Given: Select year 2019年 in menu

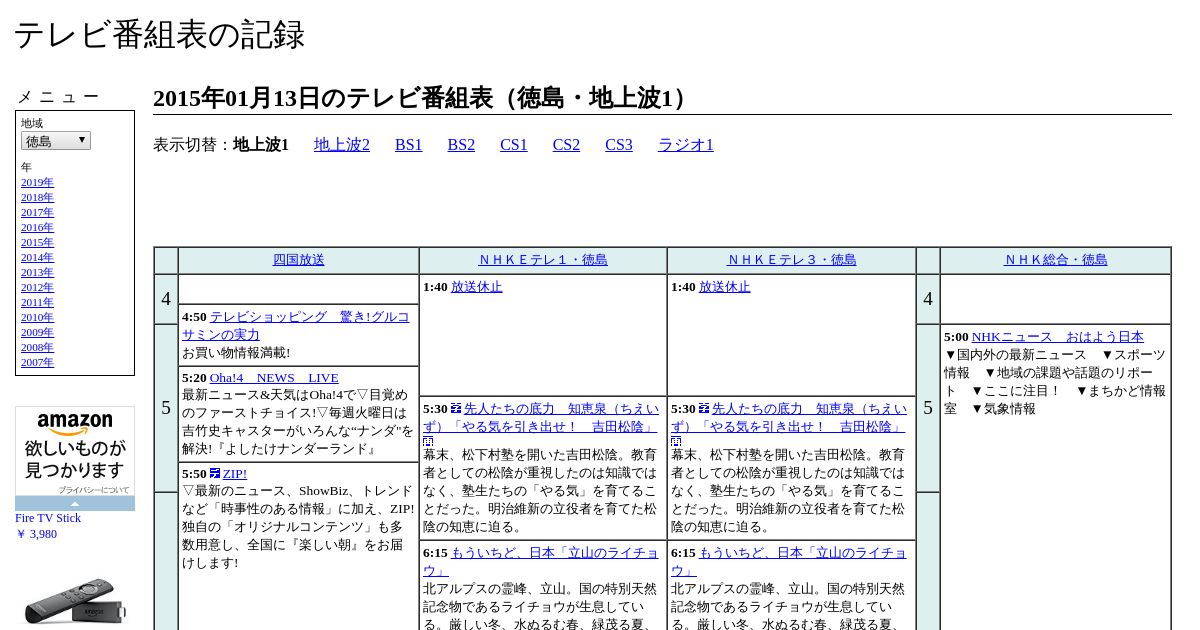Looking at the screenshot, I should pos(37,182).
